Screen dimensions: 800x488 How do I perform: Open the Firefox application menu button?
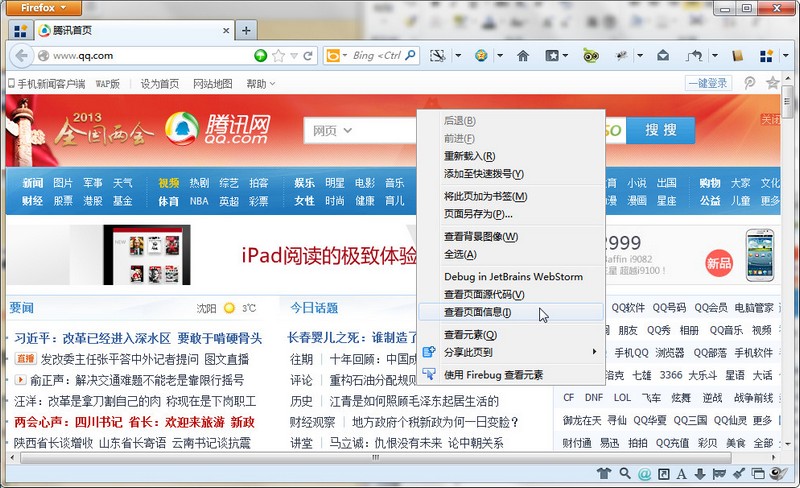pyautogui.click(x=43, y=8)
